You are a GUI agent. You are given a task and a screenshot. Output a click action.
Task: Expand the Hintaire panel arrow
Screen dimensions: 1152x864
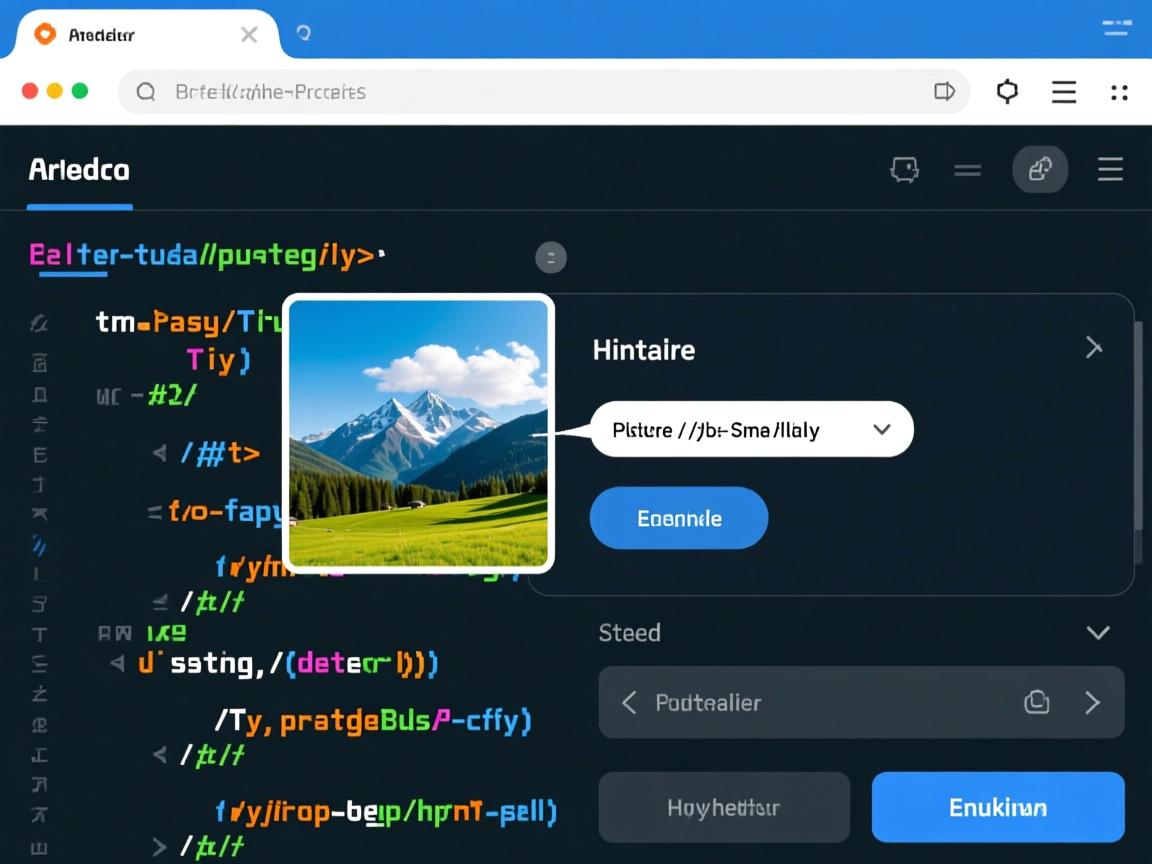[1094, 348]
